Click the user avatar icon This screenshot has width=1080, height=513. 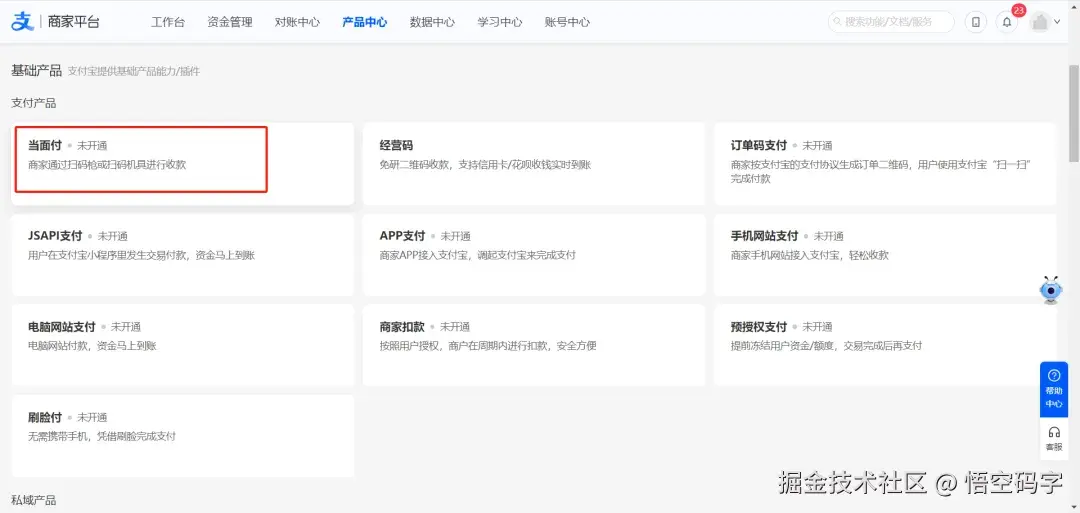(1039, 22)
